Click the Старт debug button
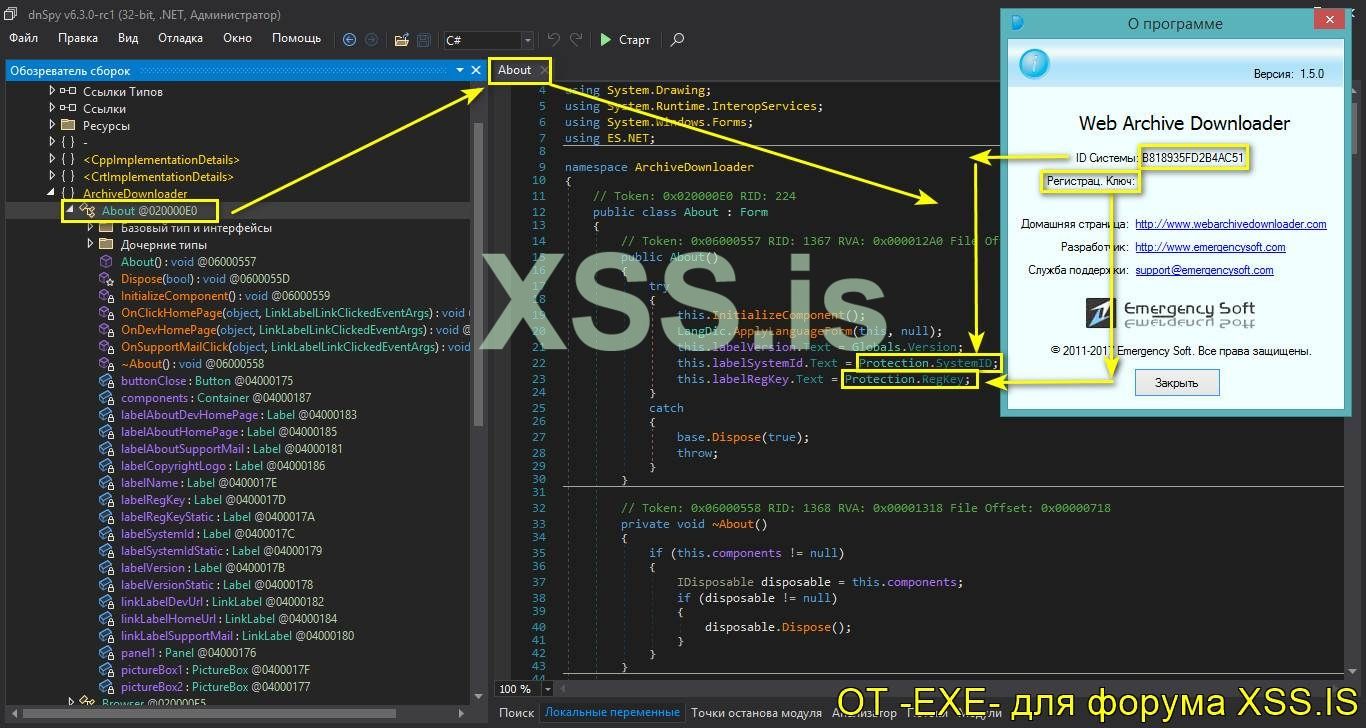The width and height of the screenshot is (1366, 728). tap(625, 40)
